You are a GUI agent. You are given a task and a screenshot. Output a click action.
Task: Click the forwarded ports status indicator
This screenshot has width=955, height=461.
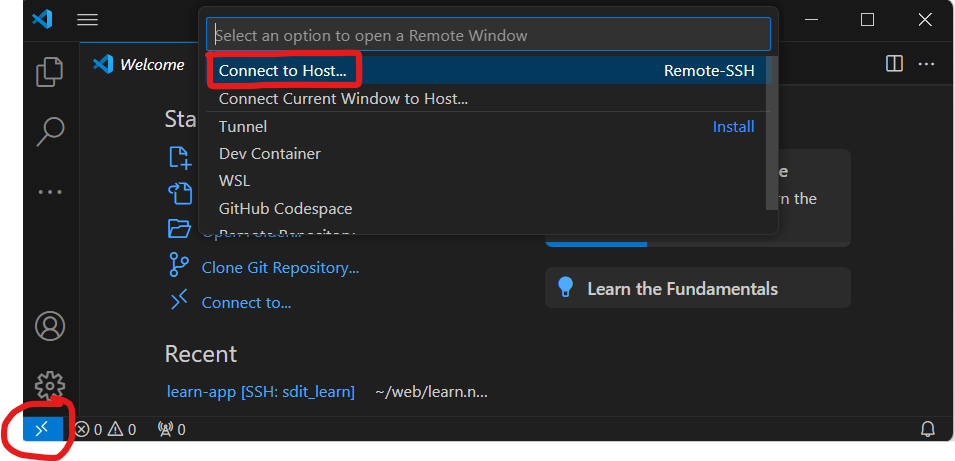[x=172, y=430]
